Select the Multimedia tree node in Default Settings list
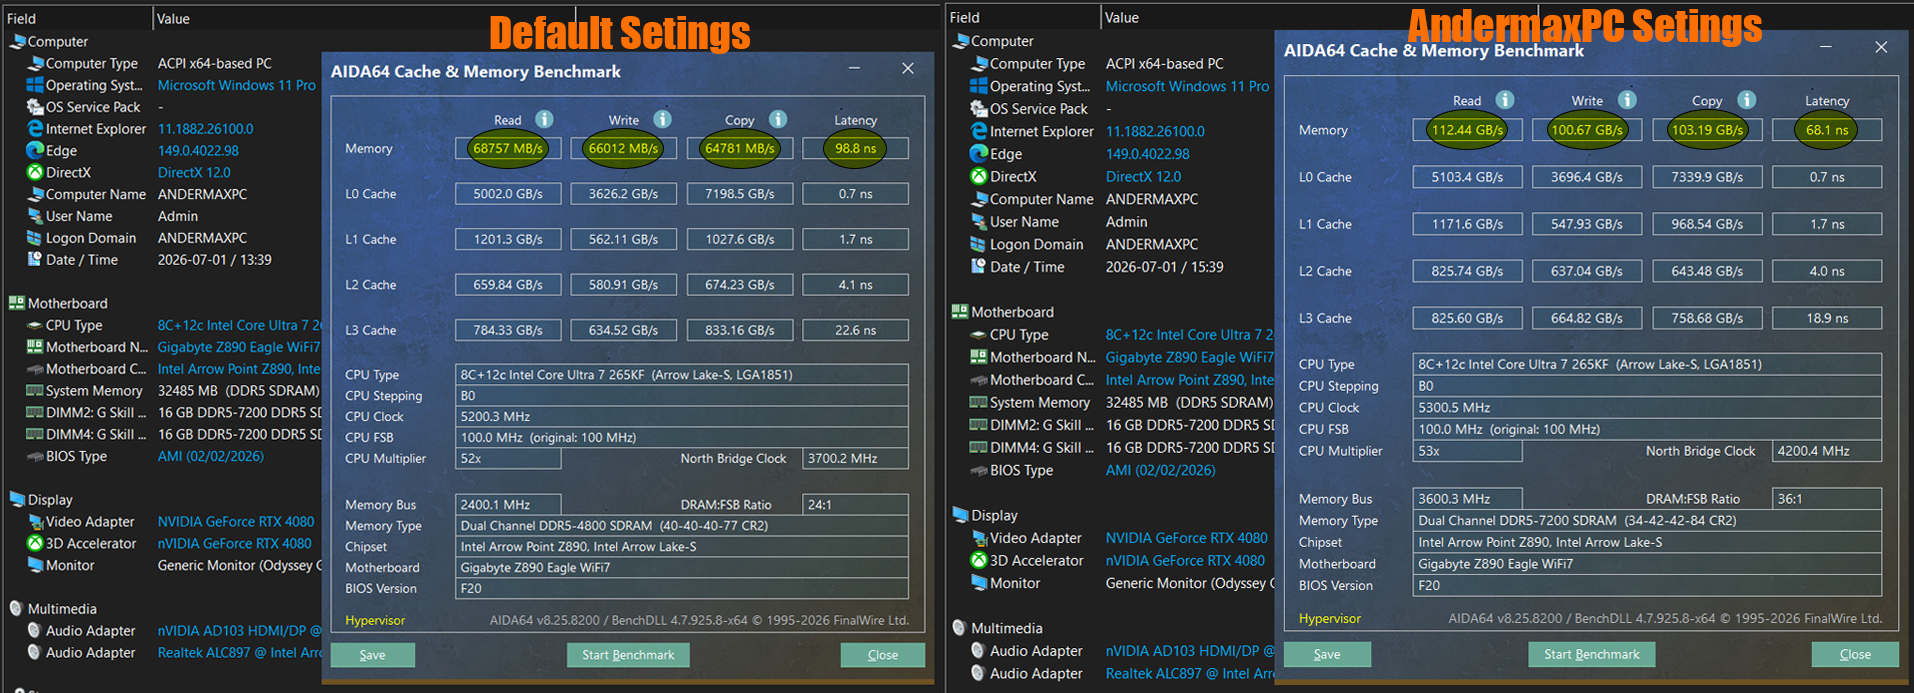1914x693 pixels. point(62,609)
